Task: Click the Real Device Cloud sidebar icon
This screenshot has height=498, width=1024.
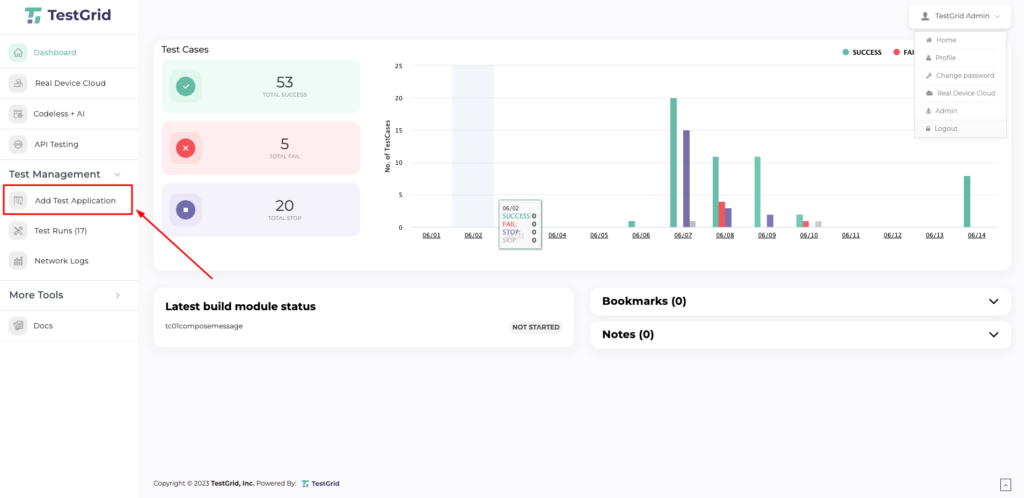Action: click(x=18, y=83)
